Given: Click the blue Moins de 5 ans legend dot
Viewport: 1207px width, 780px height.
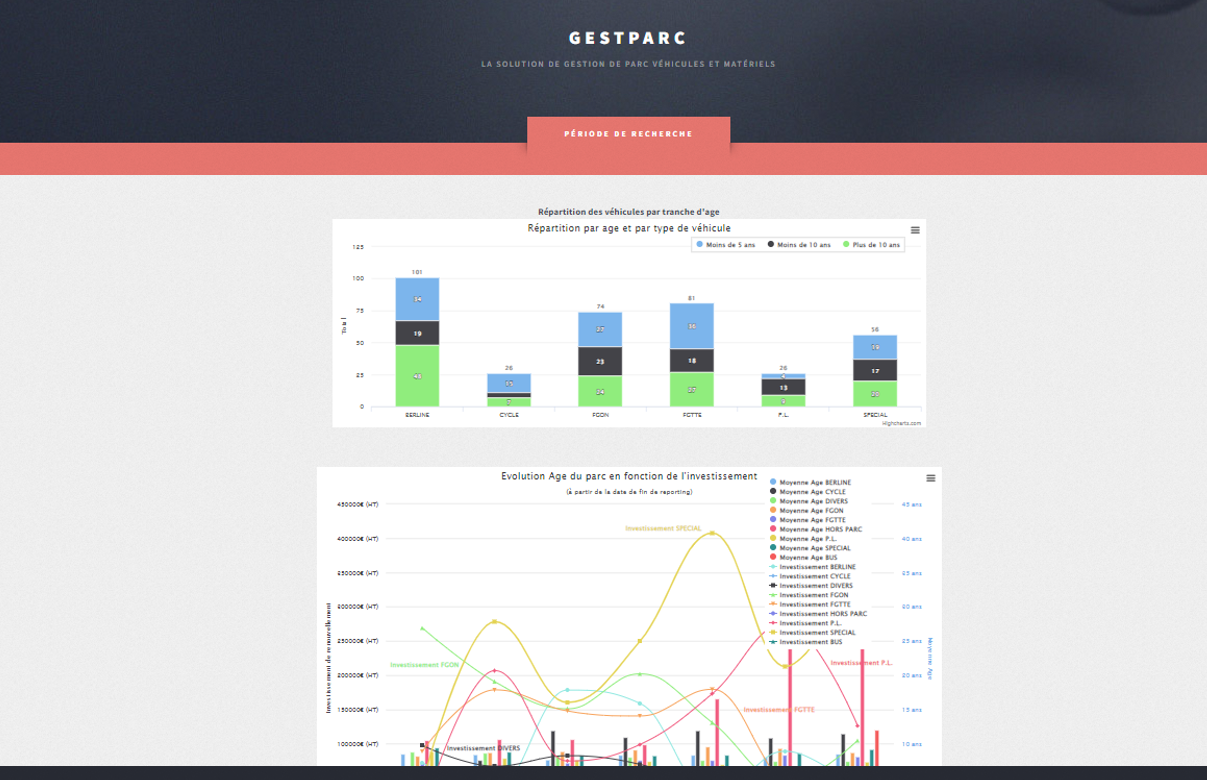Looking at the screenshot, I should [x=700, y=244].
